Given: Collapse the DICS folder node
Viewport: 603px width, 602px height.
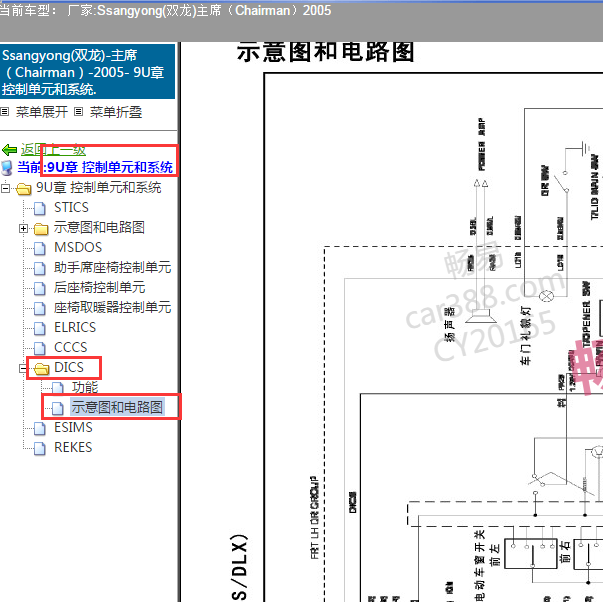Looking at the screenshot, I should 23,369.
